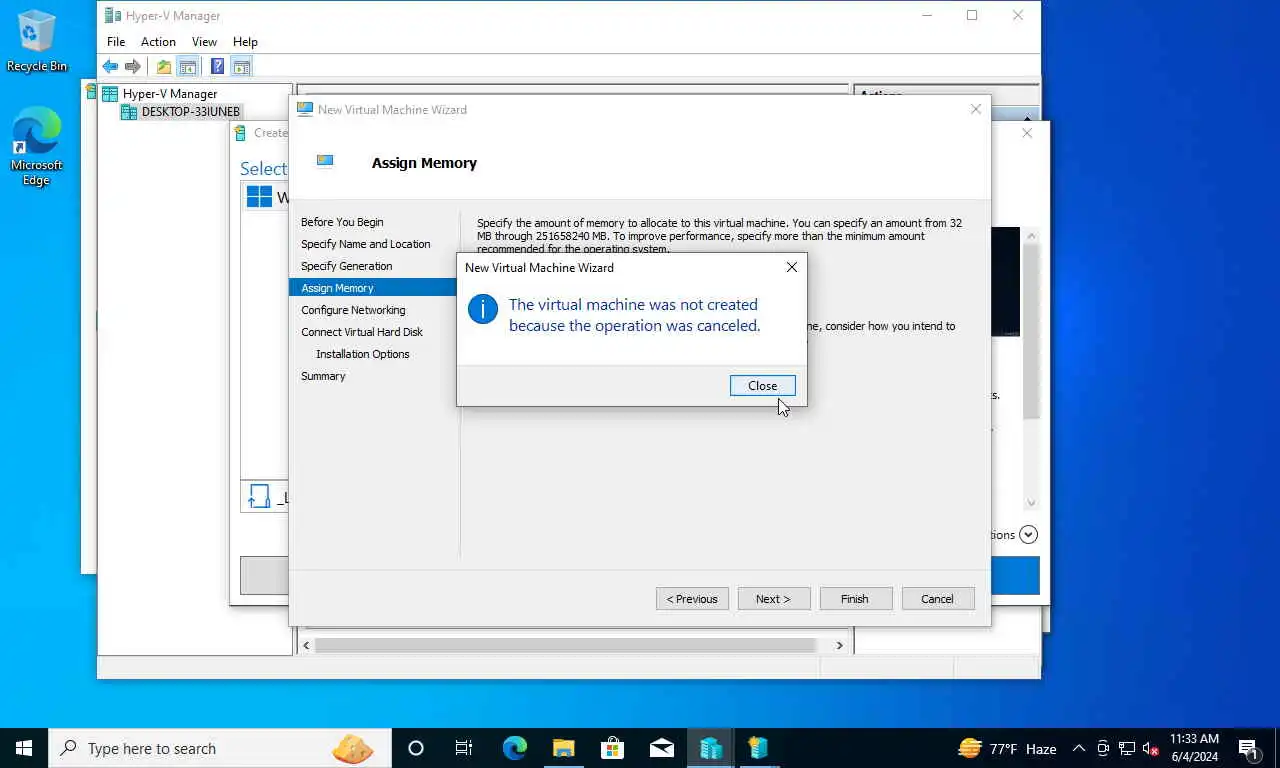Click the Finish button in wizard
Image resolution: width=1280 pixels, height=768 pixels.
tap(855, 599)
